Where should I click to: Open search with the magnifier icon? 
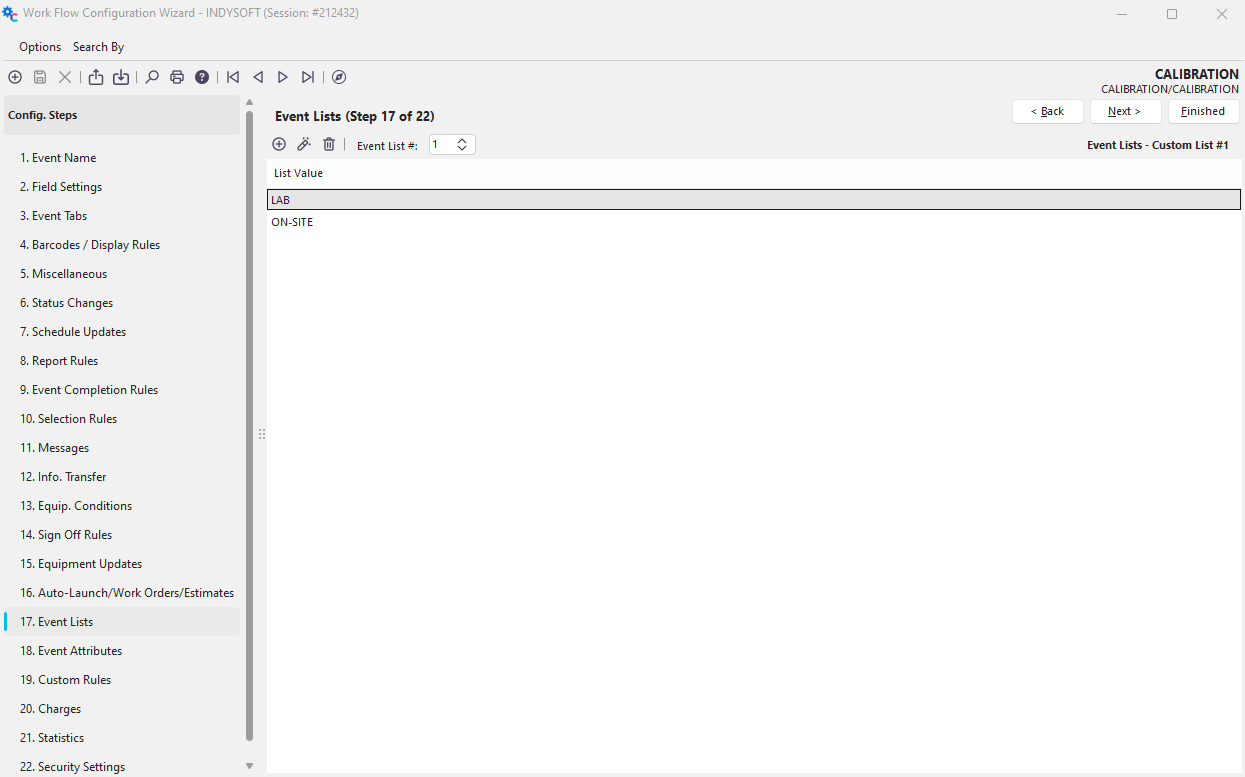coord(152,77)
